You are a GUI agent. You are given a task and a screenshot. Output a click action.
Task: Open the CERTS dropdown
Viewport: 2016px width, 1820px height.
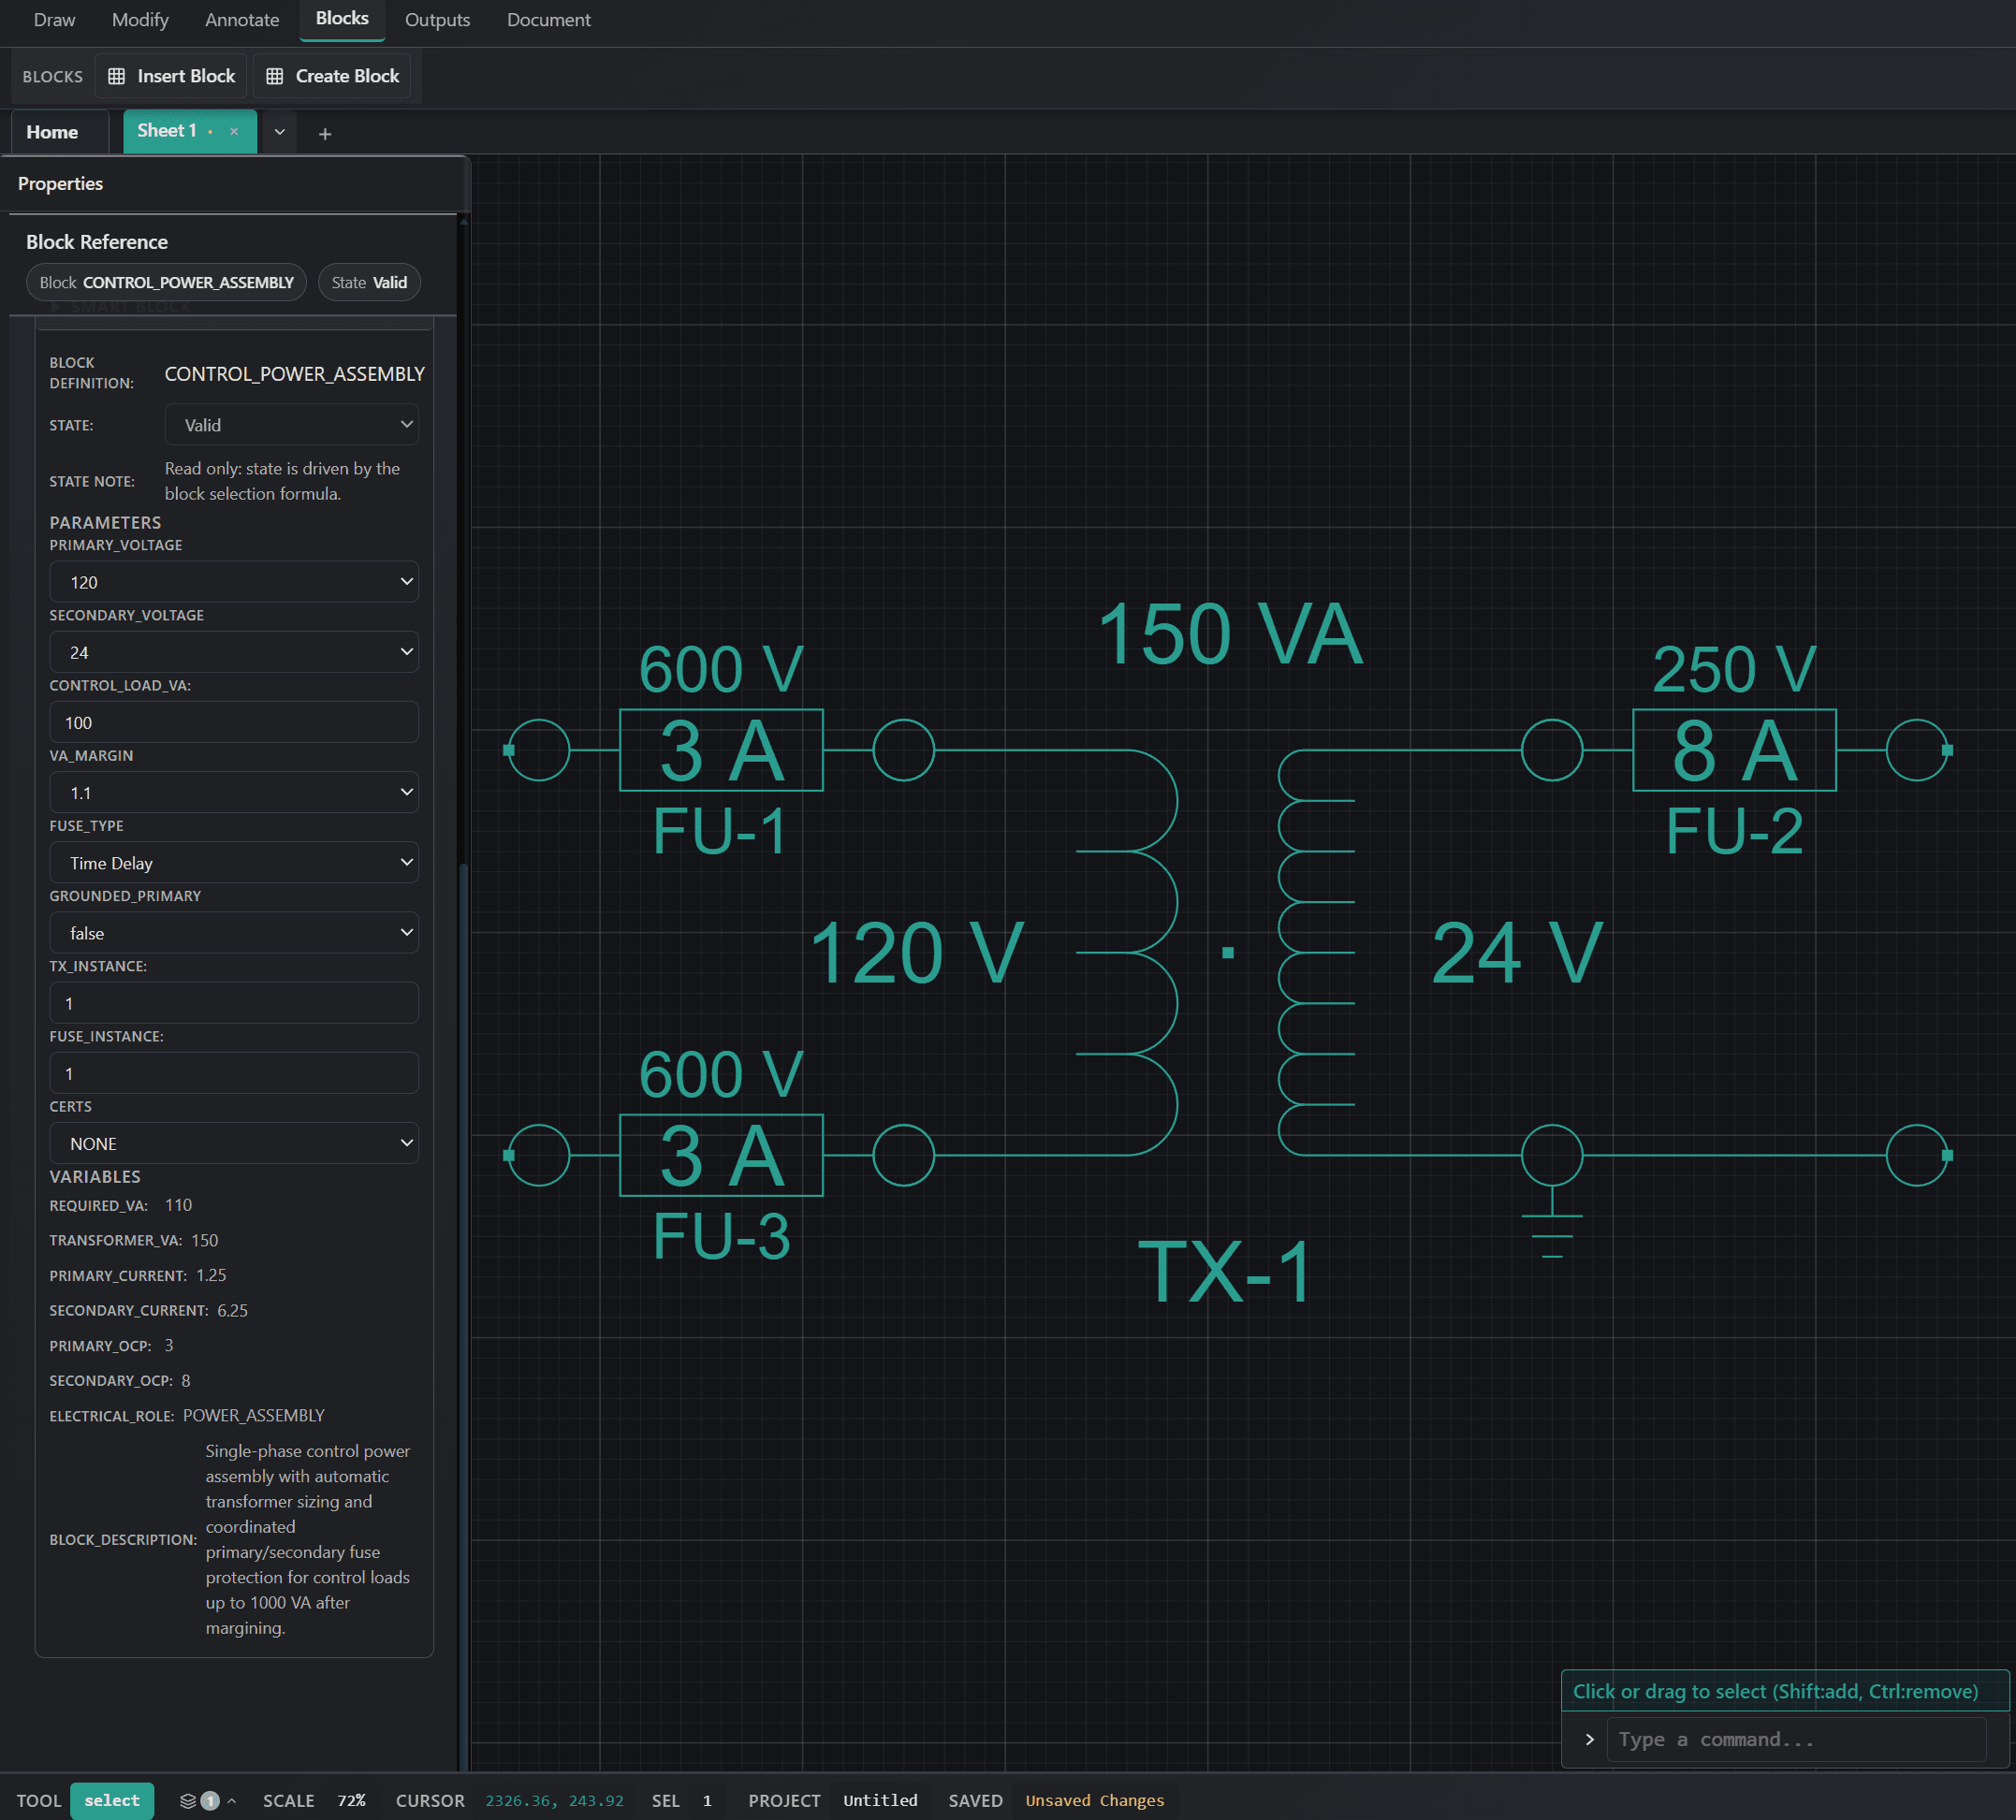pyautogui.click(x=234, y=1143)
